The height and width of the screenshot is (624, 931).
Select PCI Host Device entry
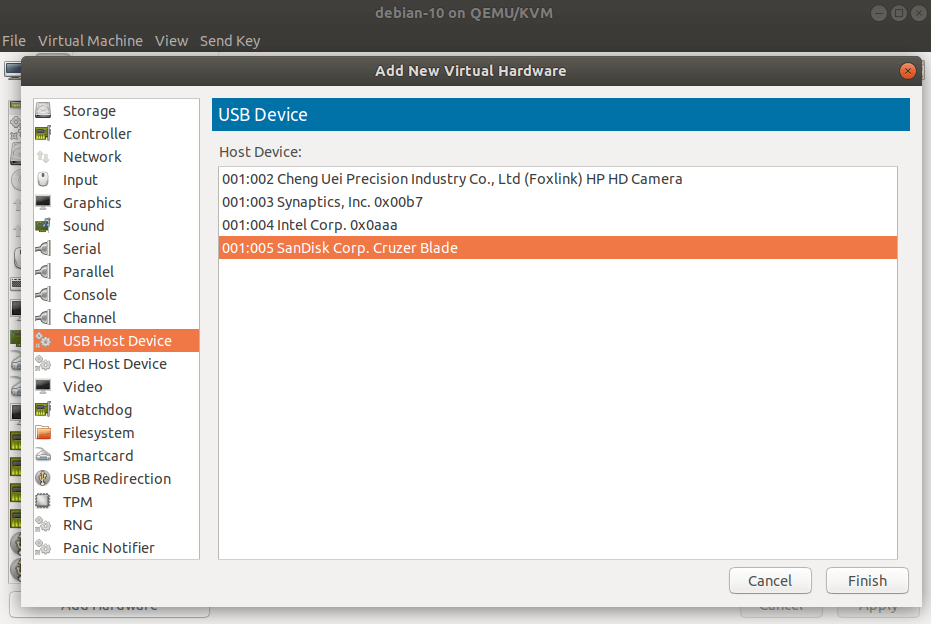tap(116, 363)
